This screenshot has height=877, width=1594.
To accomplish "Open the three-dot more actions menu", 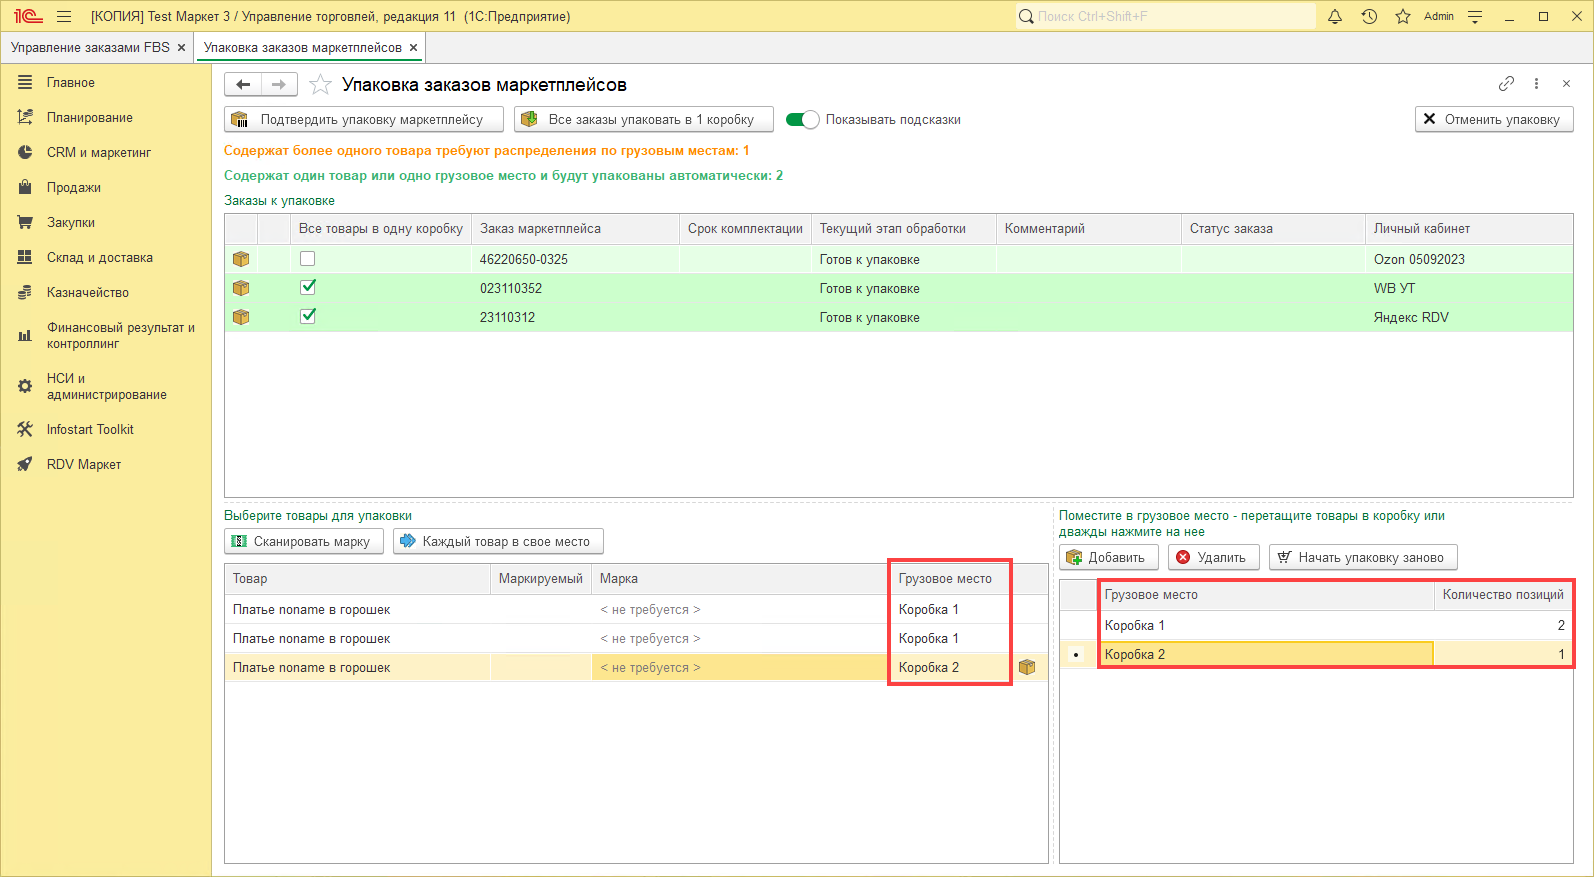I will coord(1537,84).
